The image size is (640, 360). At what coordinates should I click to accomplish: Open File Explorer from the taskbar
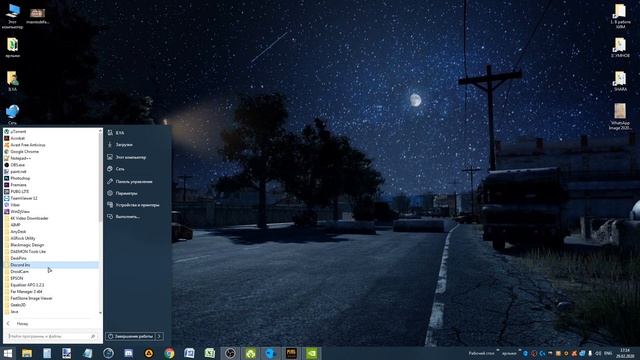(27, 353)
